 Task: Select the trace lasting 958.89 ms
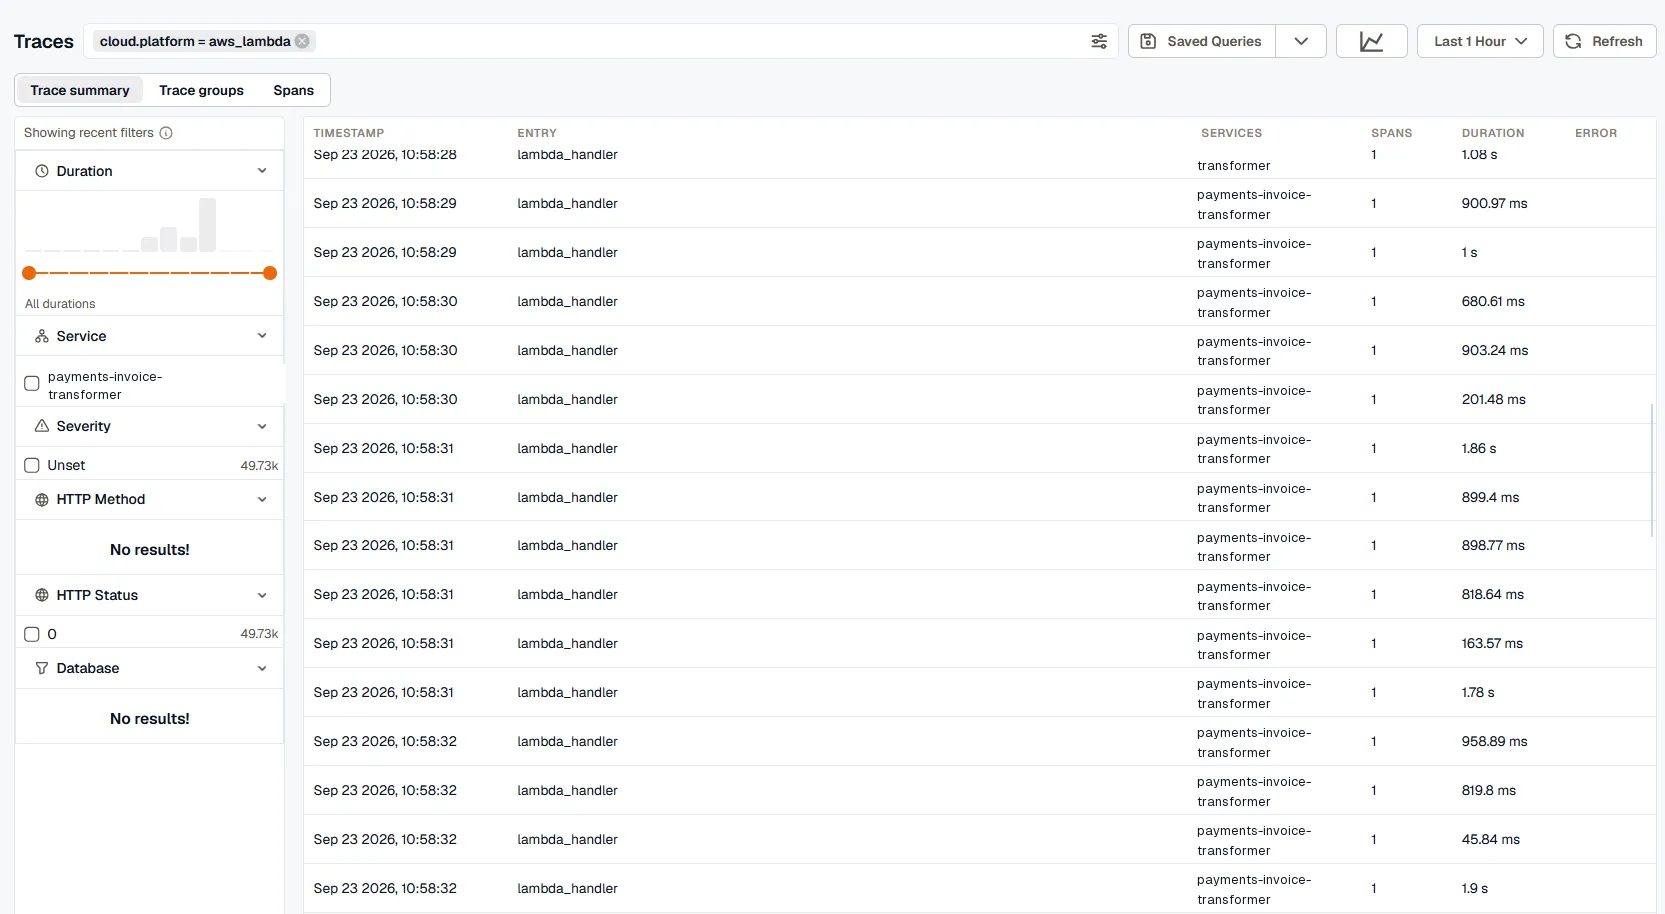click(980, 742)
